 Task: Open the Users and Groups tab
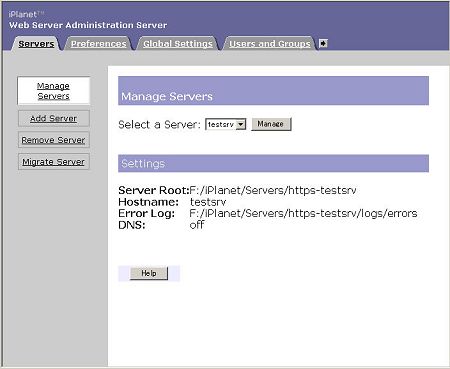(270, 44)
